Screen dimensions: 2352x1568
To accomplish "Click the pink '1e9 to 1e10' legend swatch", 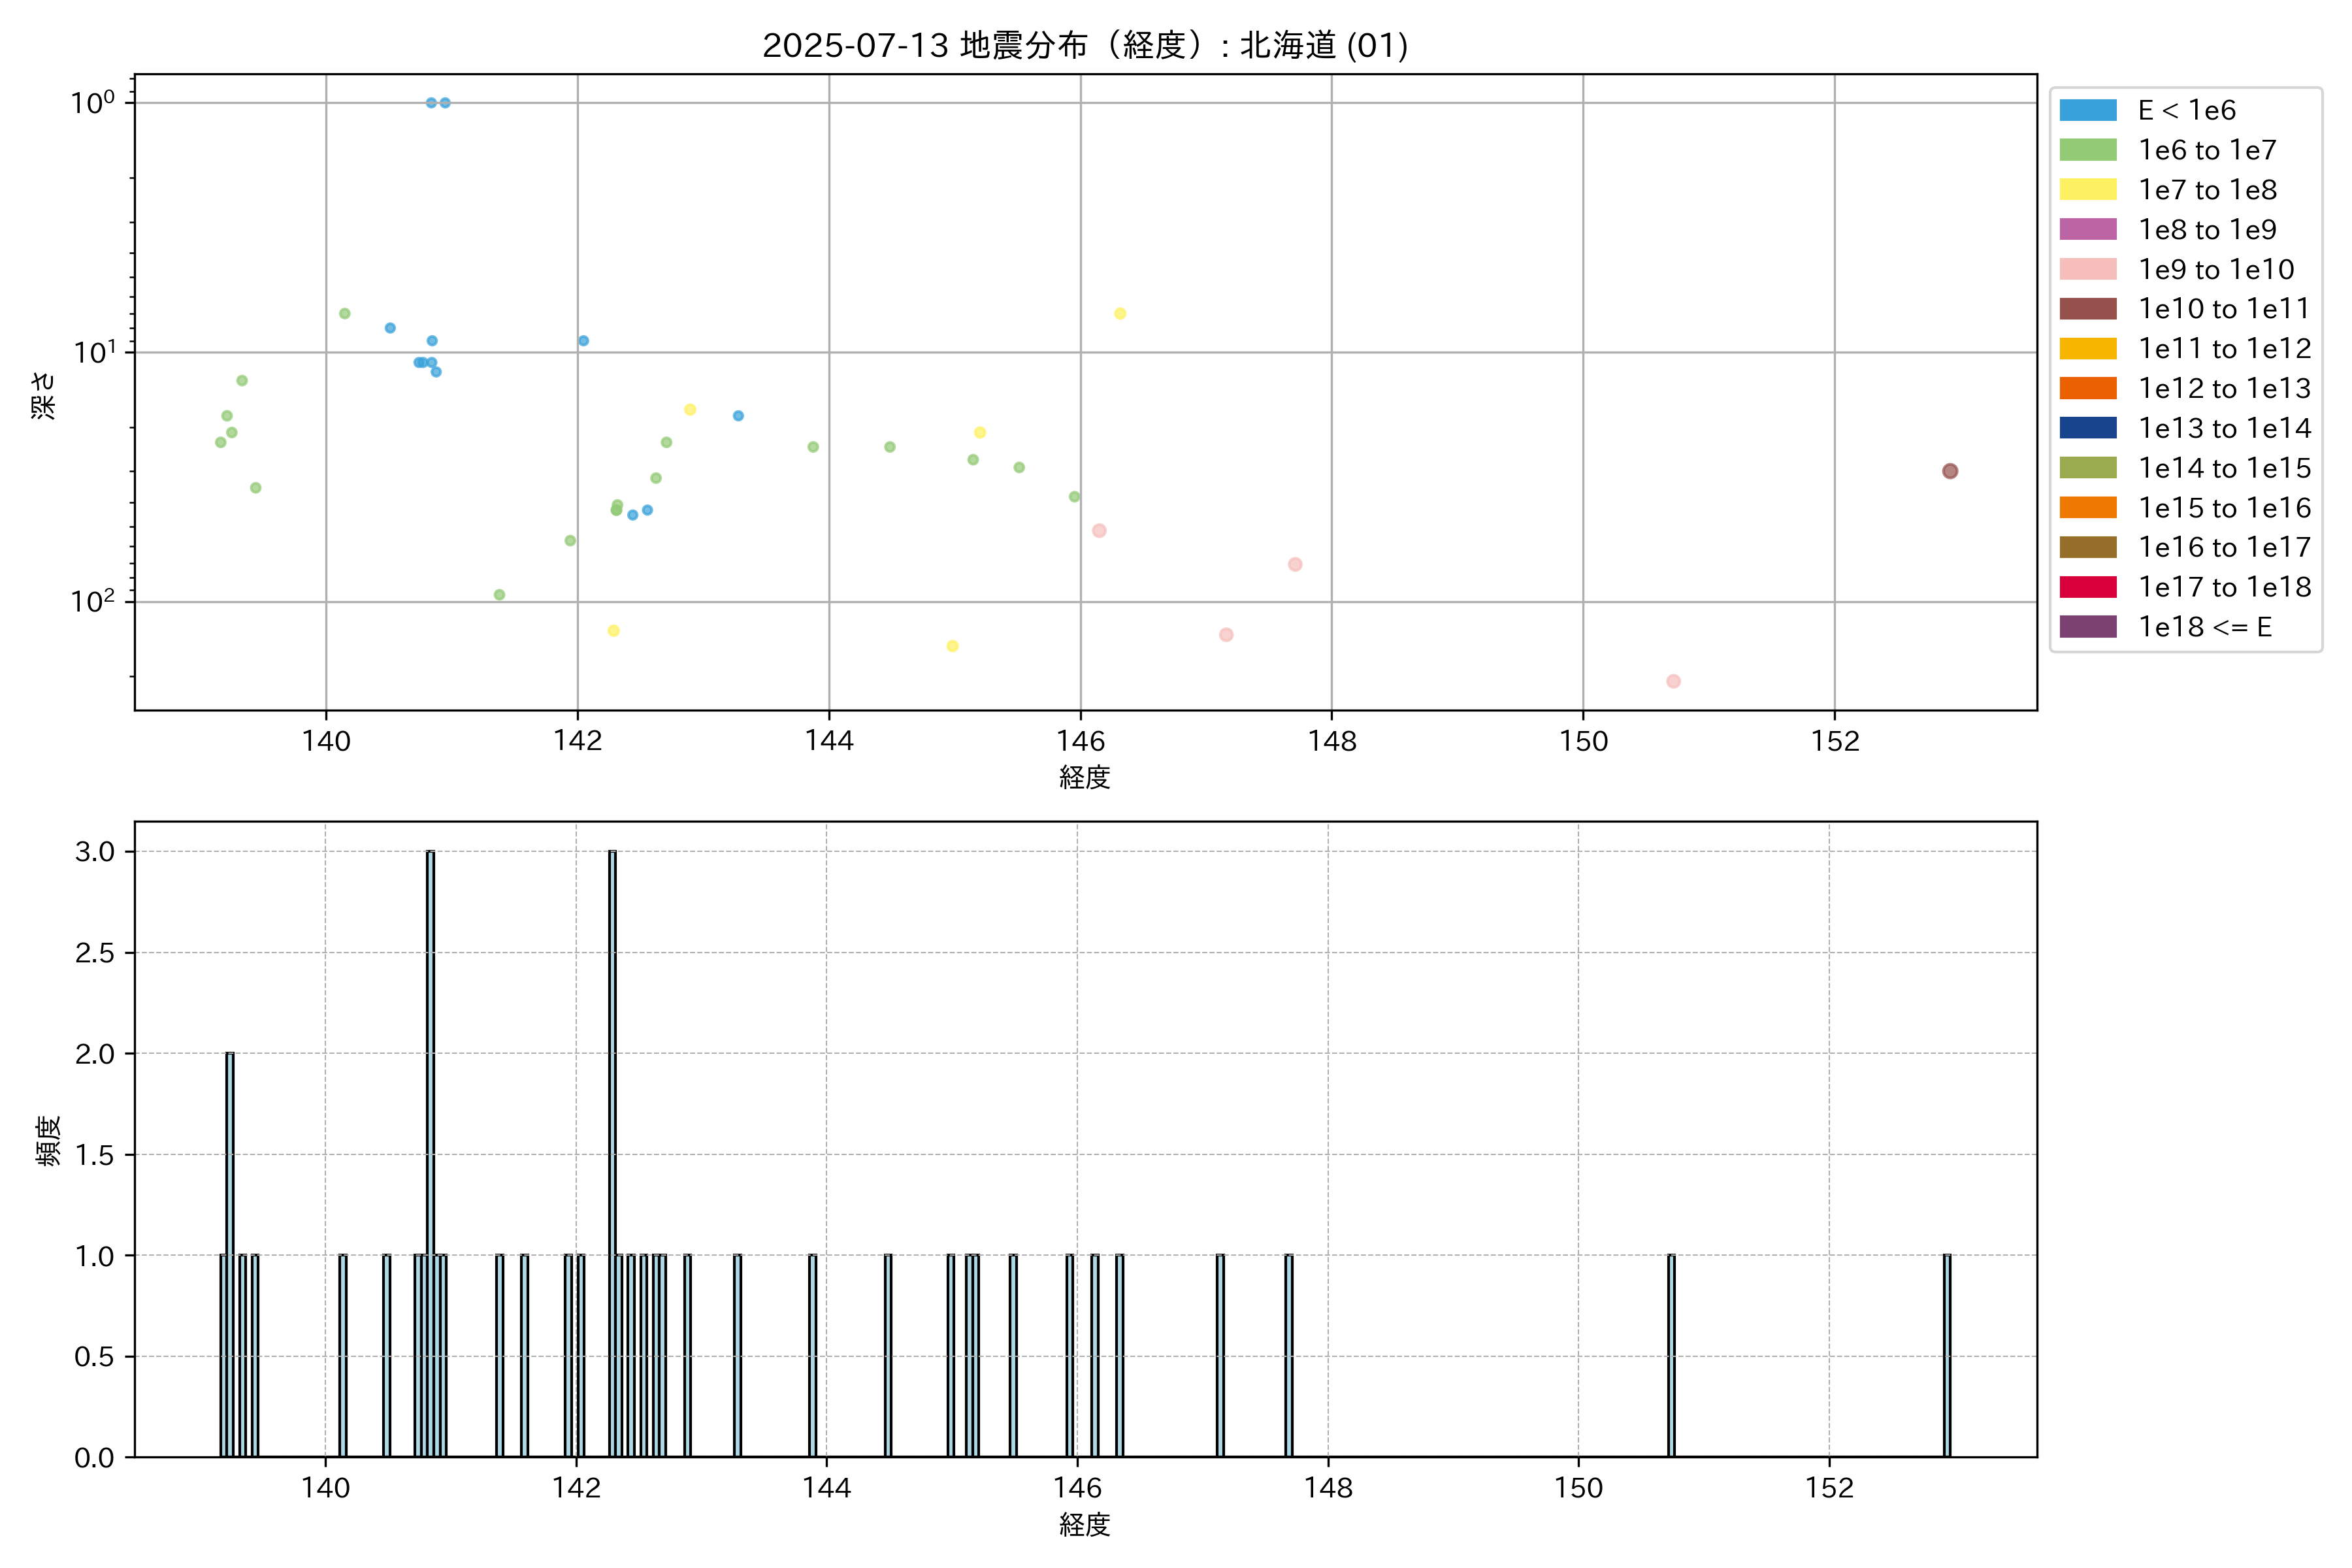I will point(2088,269).
